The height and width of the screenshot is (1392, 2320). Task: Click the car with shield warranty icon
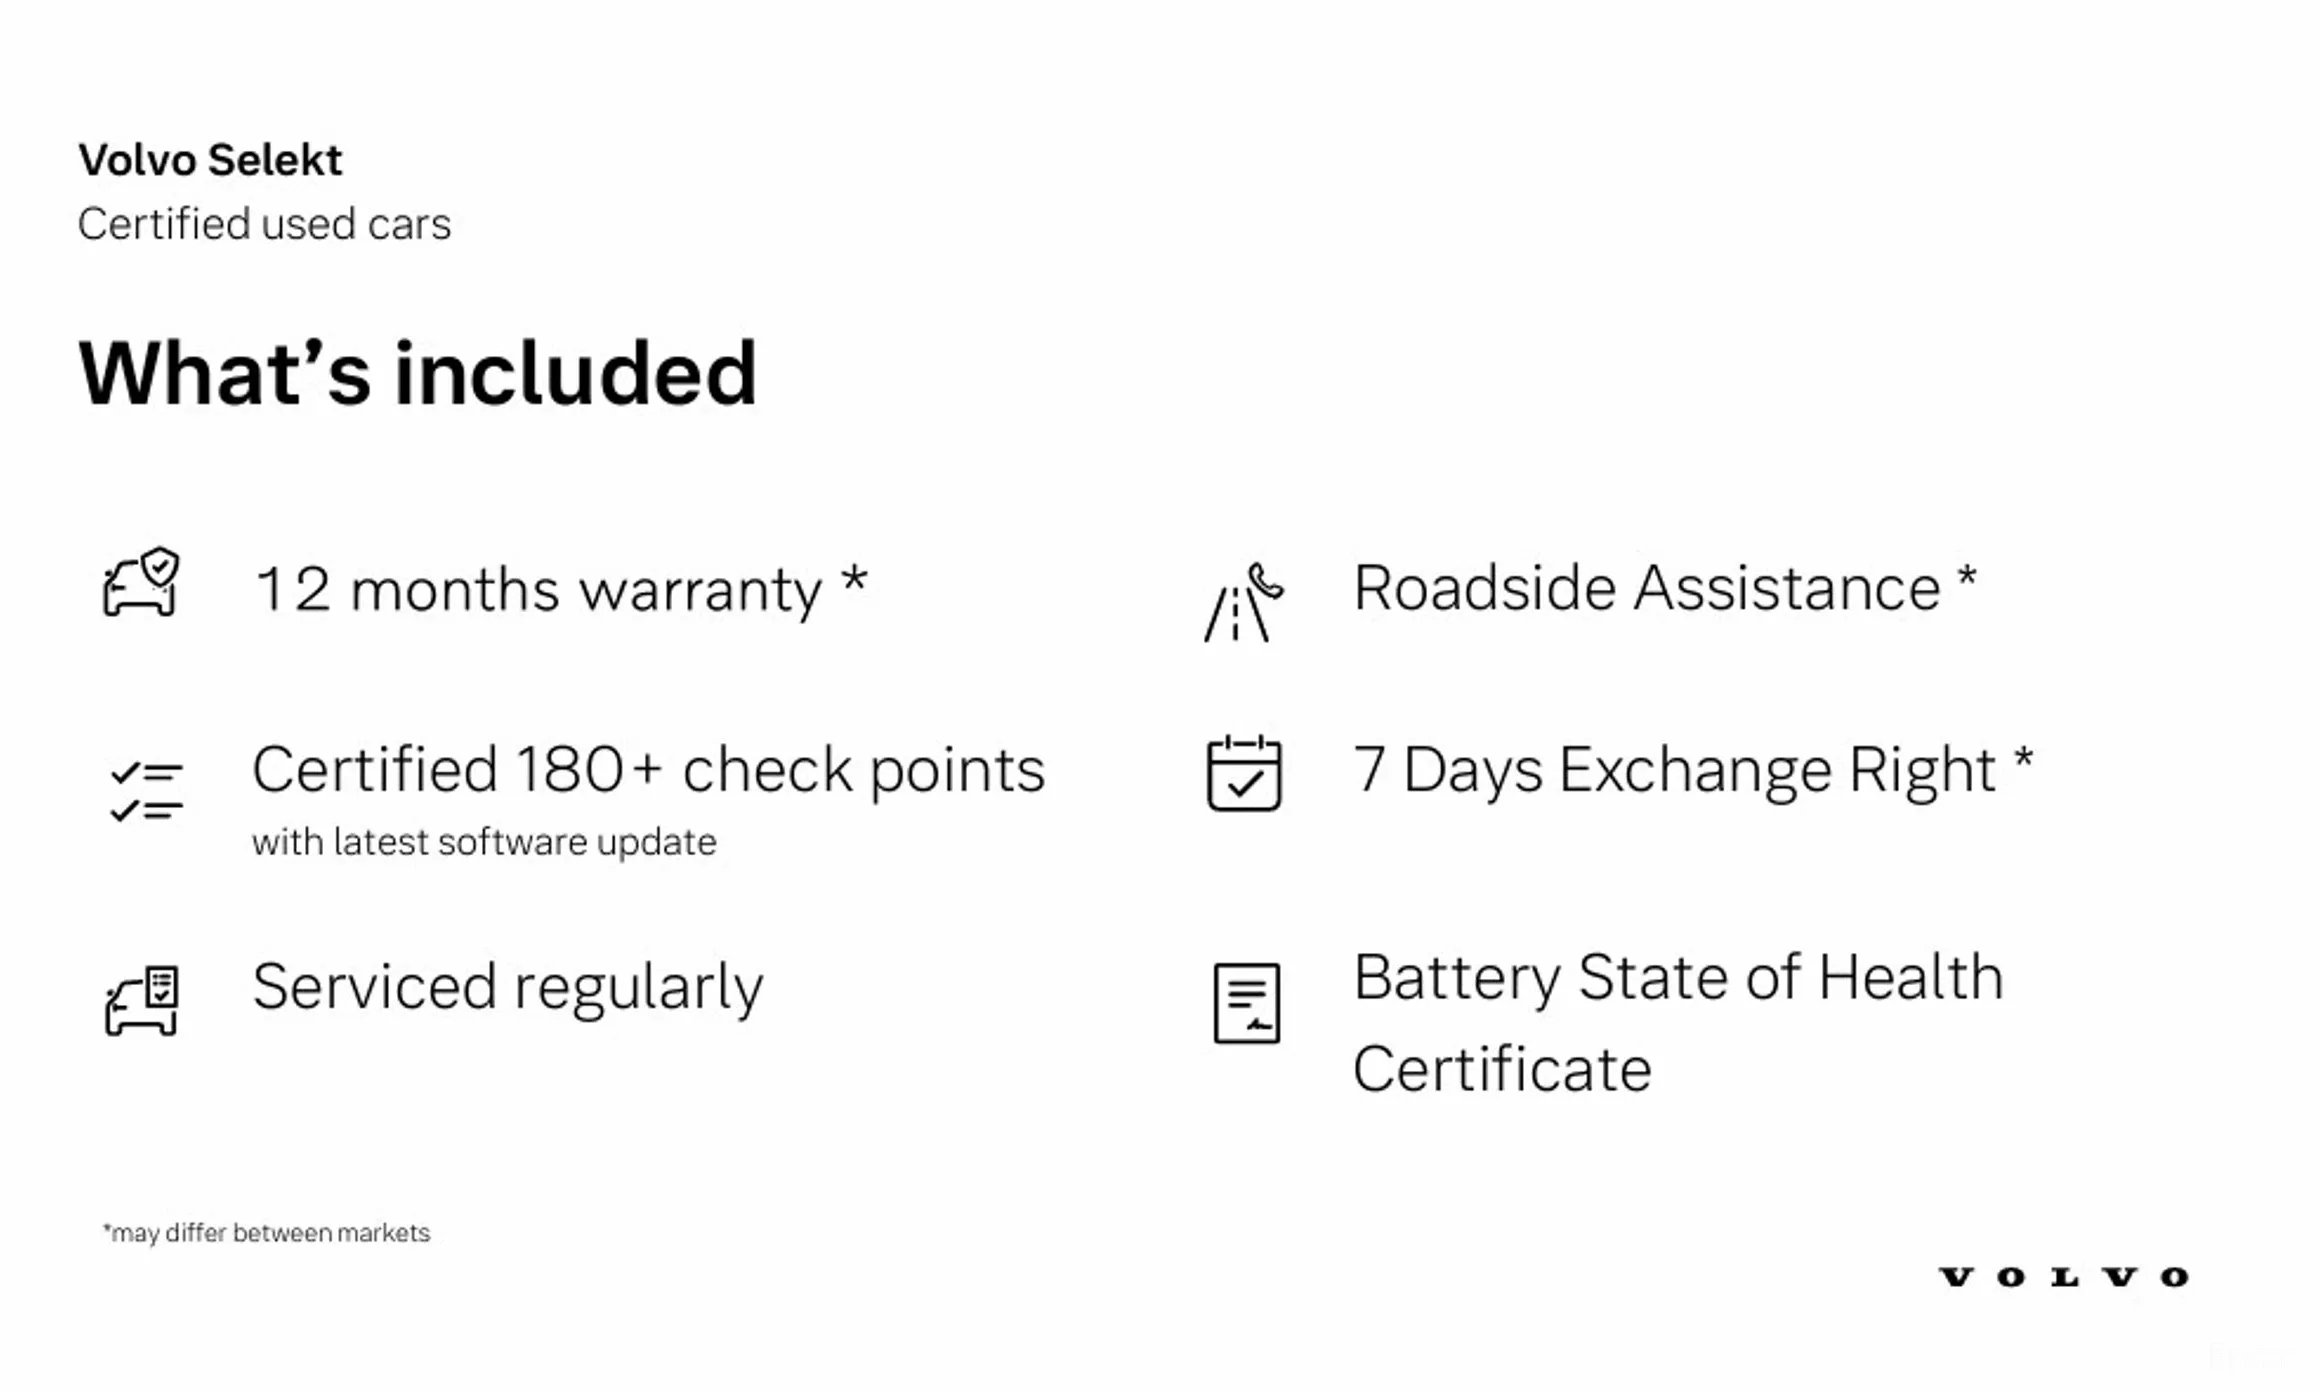click(x=141, y=581)
